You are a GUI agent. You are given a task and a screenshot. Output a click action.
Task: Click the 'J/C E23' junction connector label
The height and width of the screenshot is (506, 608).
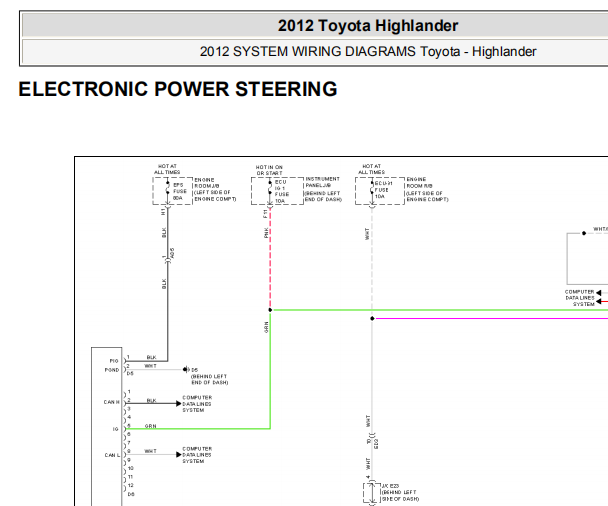tap(390, 486)
